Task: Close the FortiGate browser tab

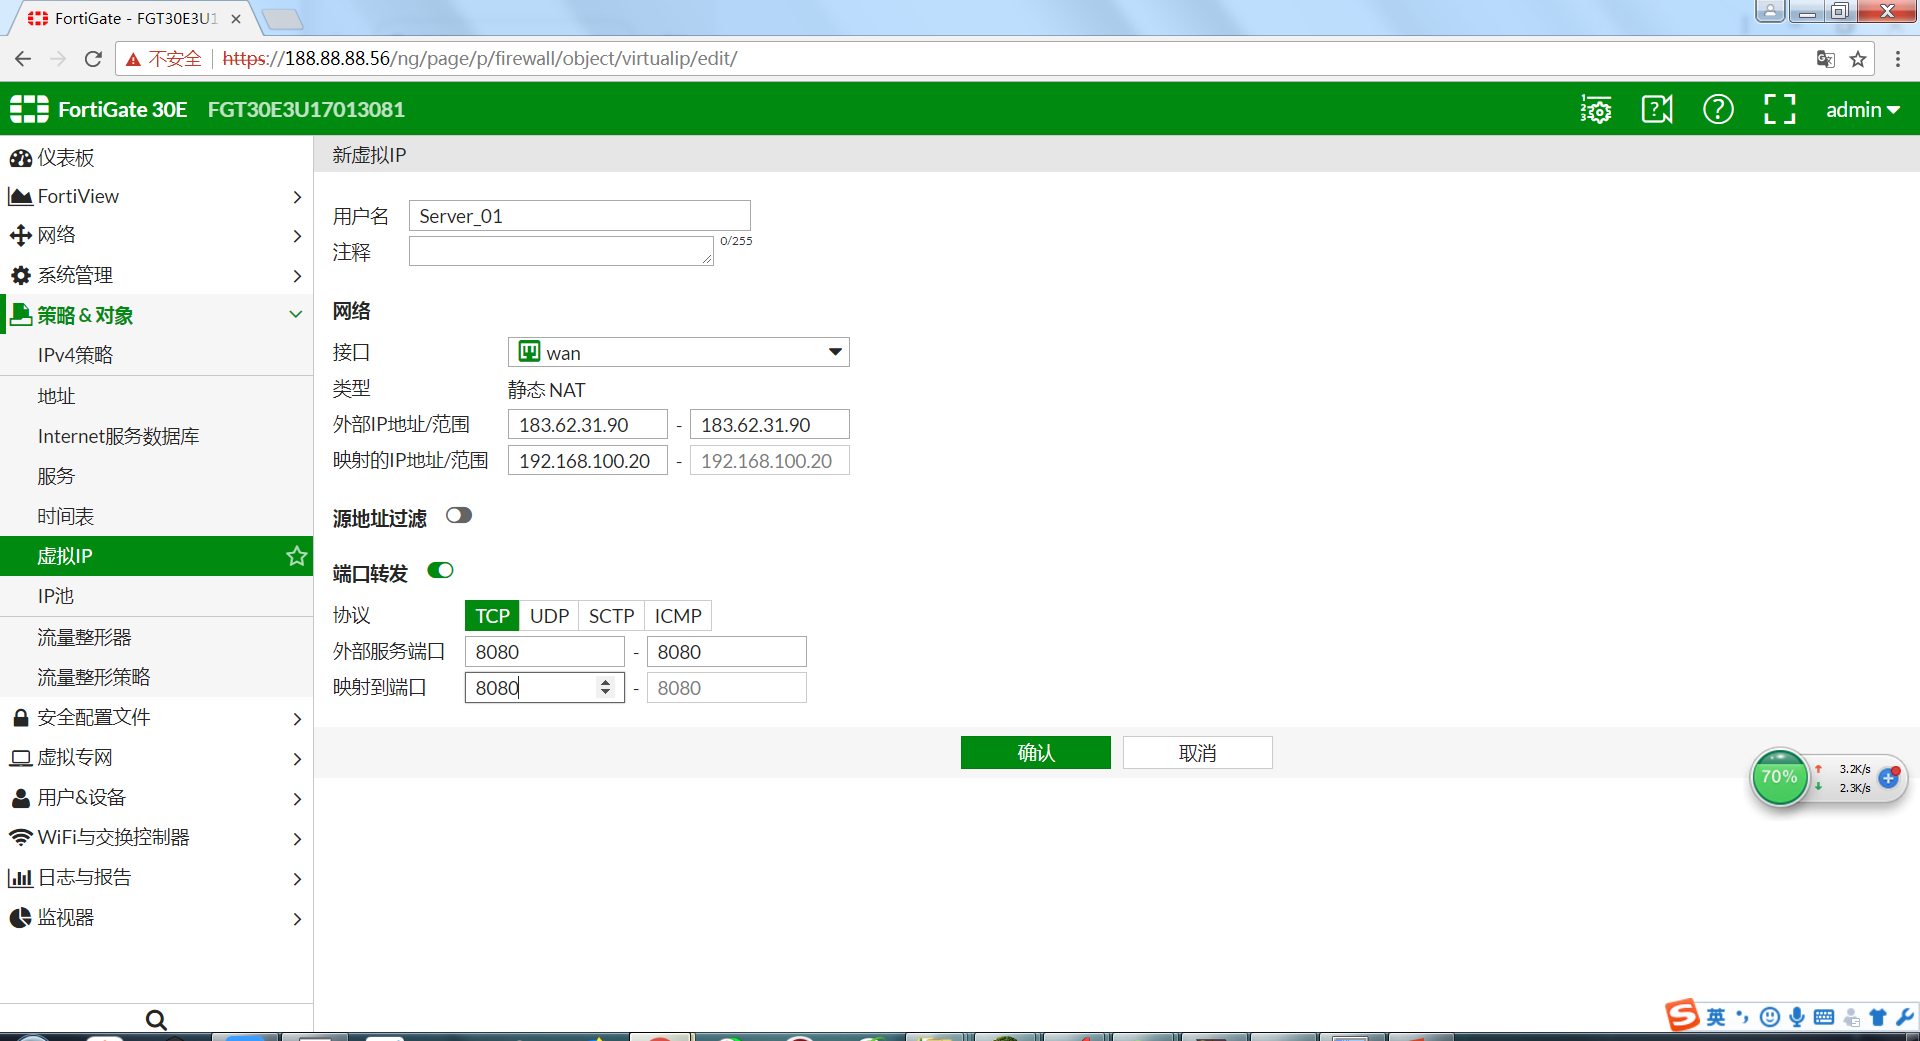Action: pyautogui.click(x=236, y=19)
